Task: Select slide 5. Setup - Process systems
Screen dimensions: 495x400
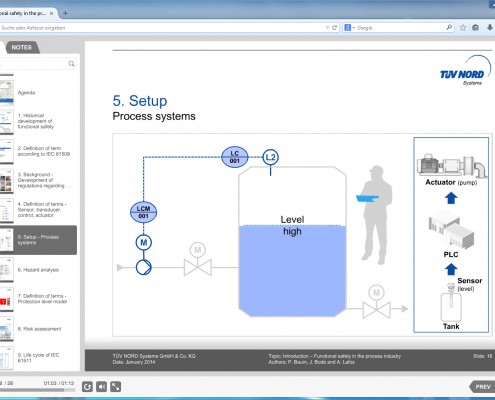Action: coord(38,240)
